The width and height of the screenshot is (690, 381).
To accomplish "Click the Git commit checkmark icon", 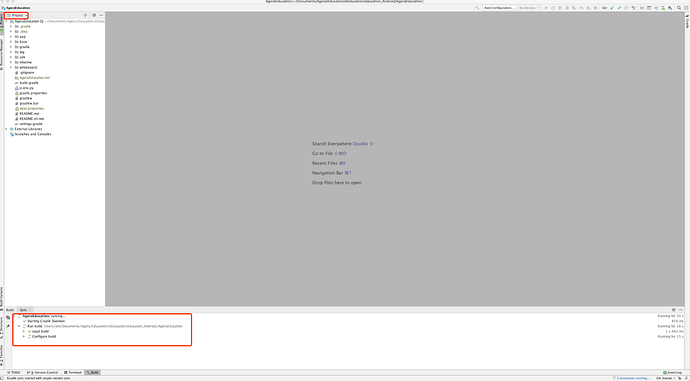I will coord(619,8).
